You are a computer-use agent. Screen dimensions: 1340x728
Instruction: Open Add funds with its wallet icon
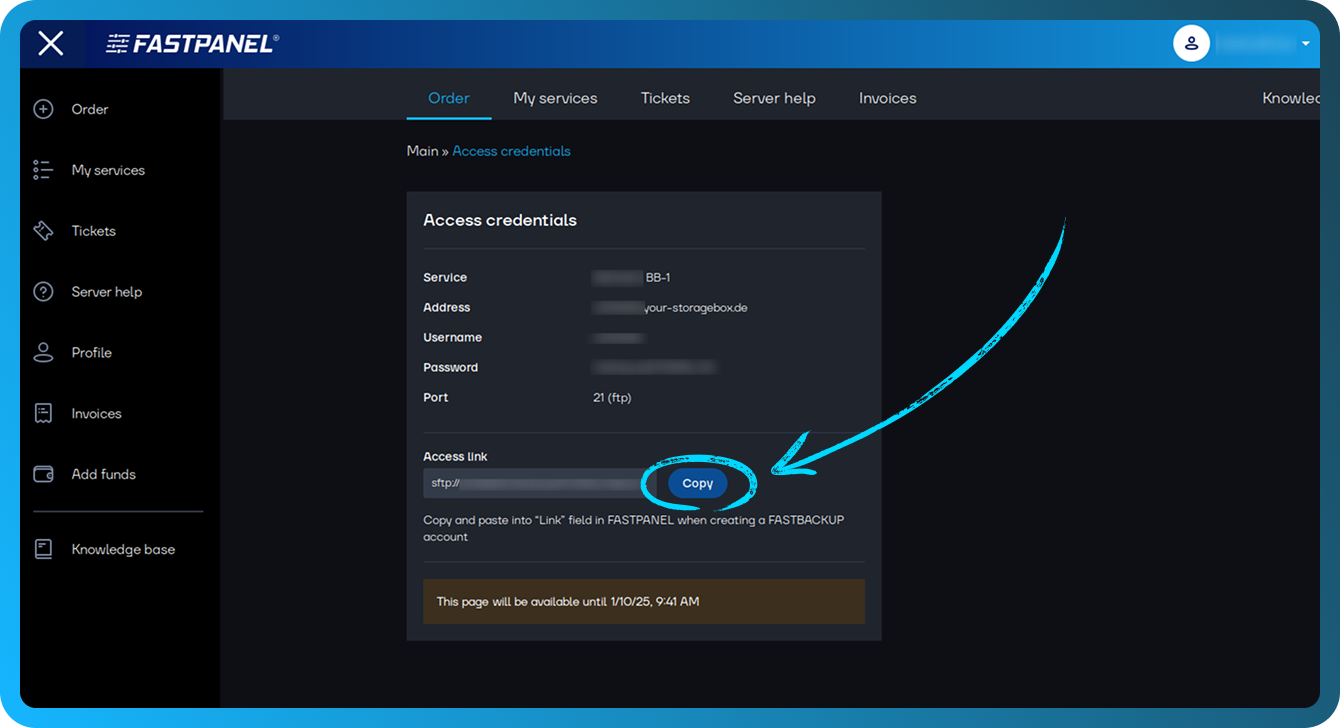pos(43,474)
